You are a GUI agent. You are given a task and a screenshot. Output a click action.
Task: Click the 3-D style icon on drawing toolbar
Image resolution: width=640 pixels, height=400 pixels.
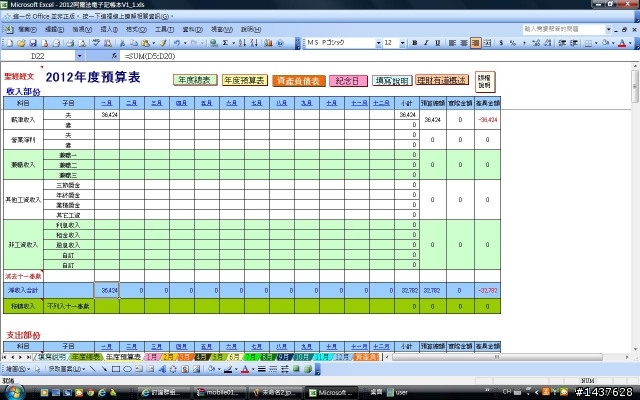point(308,369)
